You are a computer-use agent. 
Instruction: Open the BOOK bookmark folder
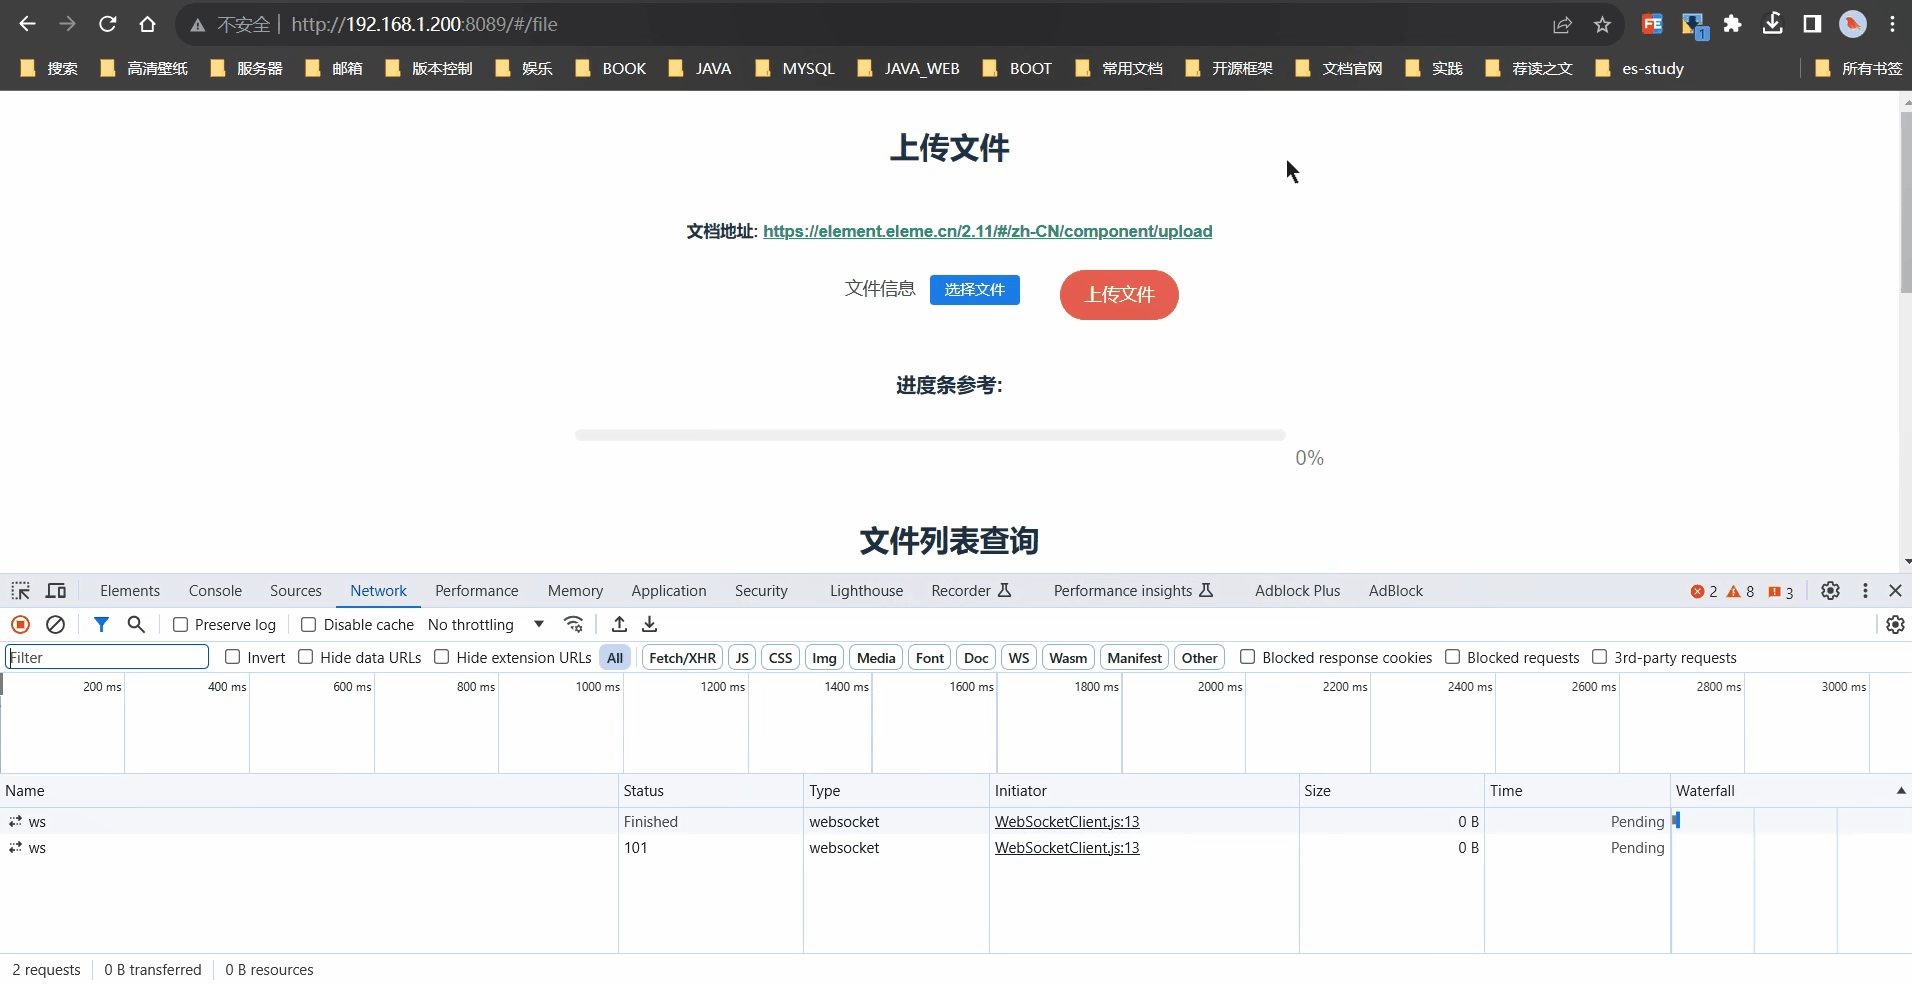point(611,68)
